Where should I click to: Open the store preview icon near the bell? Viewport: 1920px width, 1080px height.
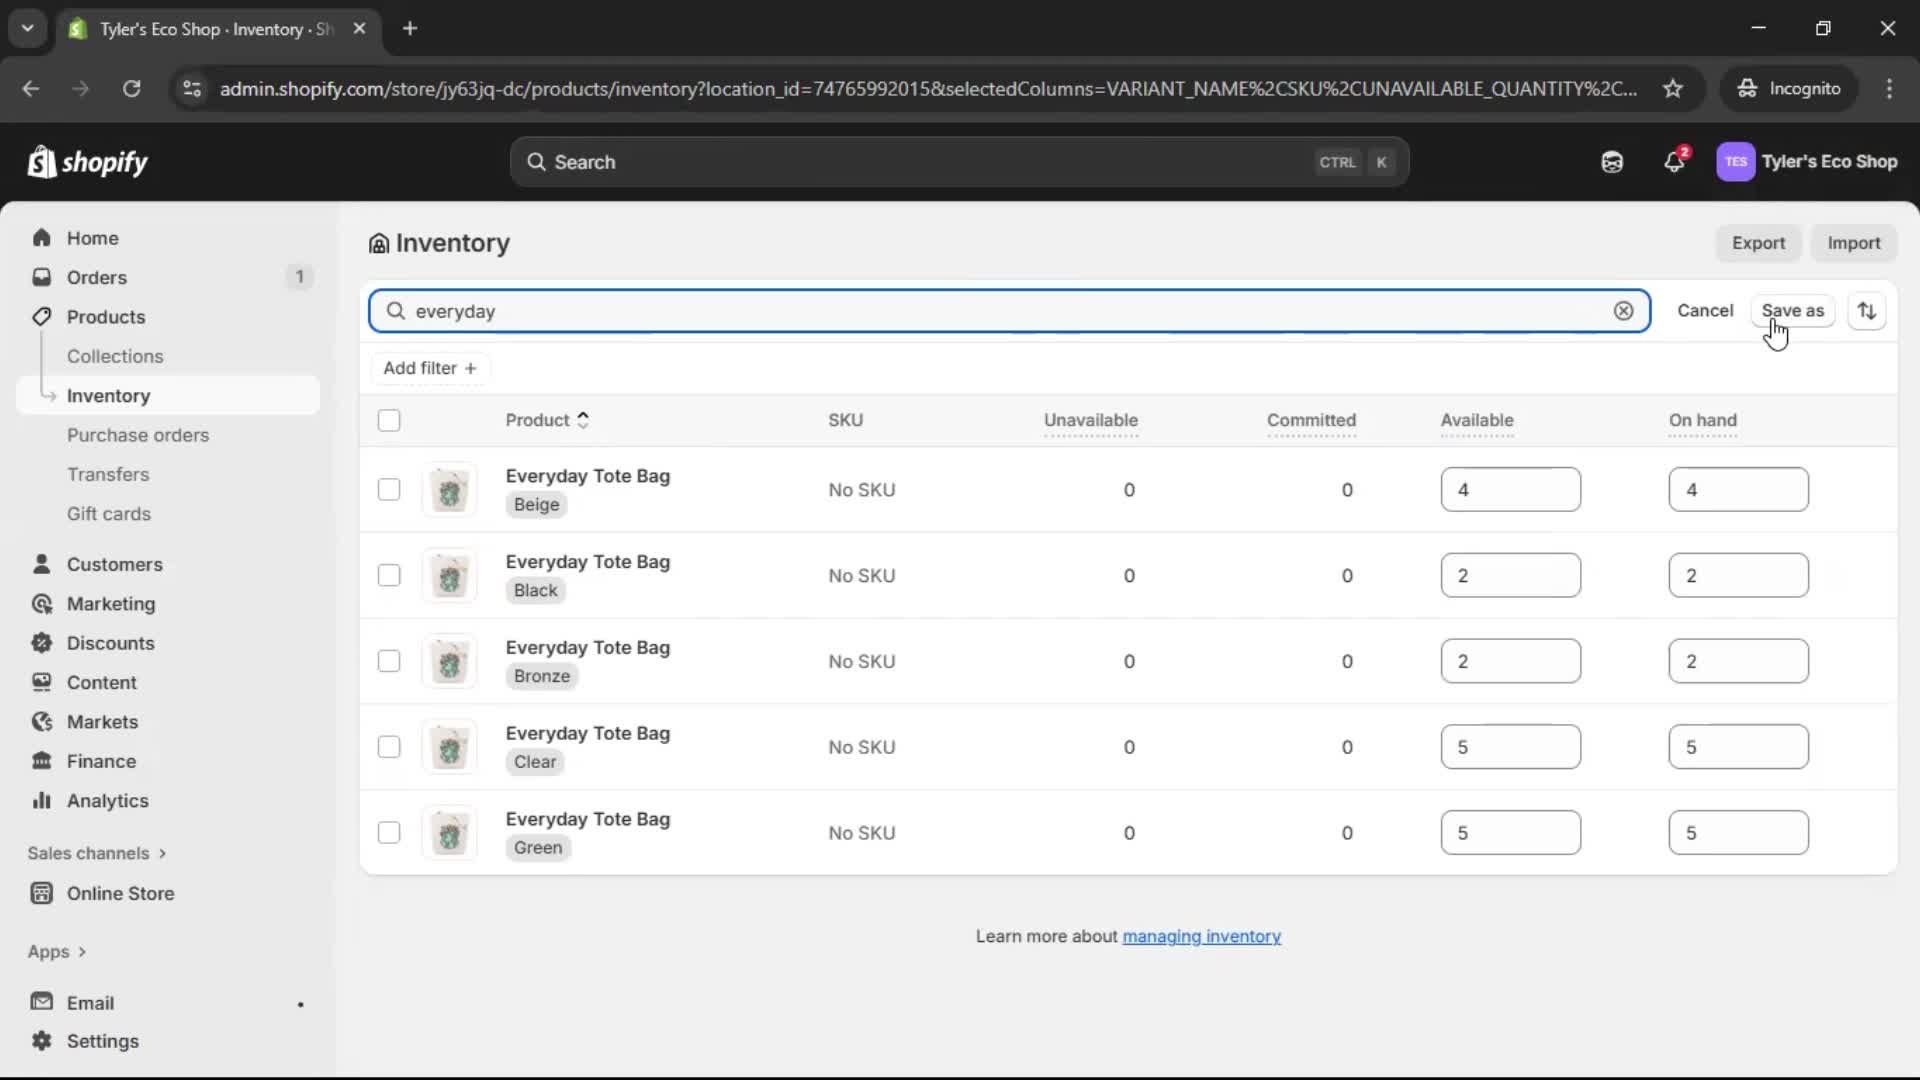tap(1612, 161)
